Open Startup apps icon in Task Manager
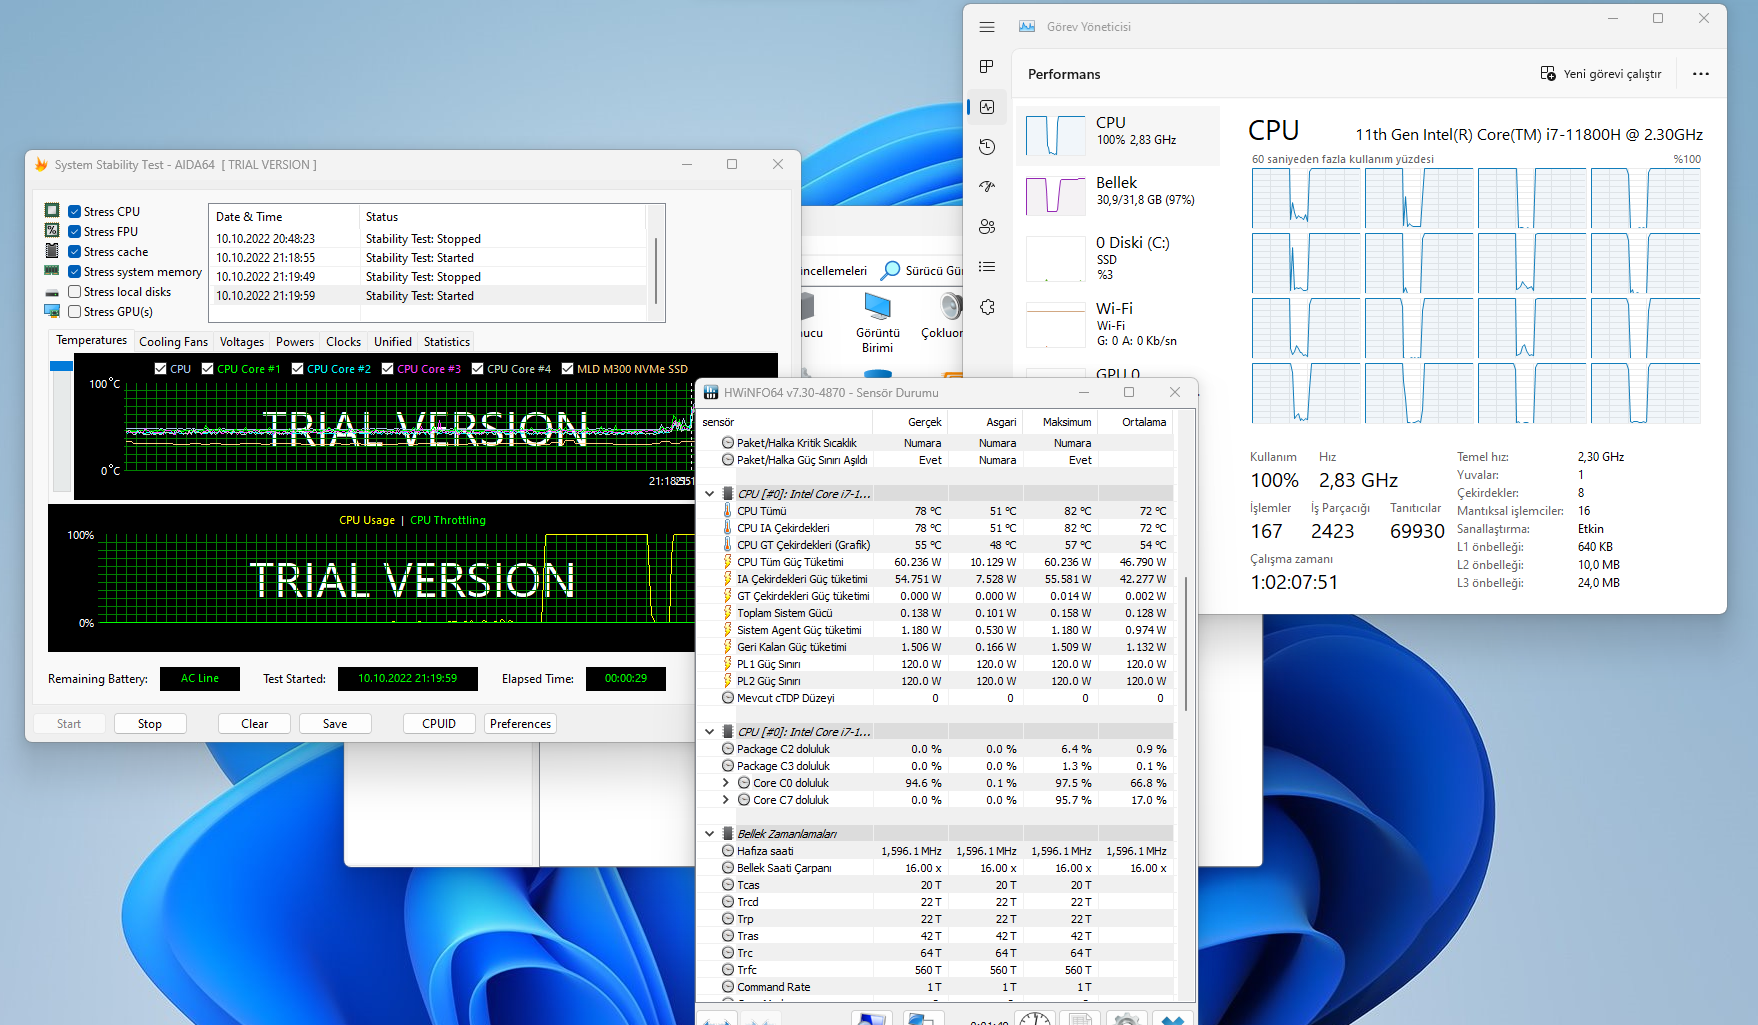This screenshot has height=1025, width=1758. [987, 187]
